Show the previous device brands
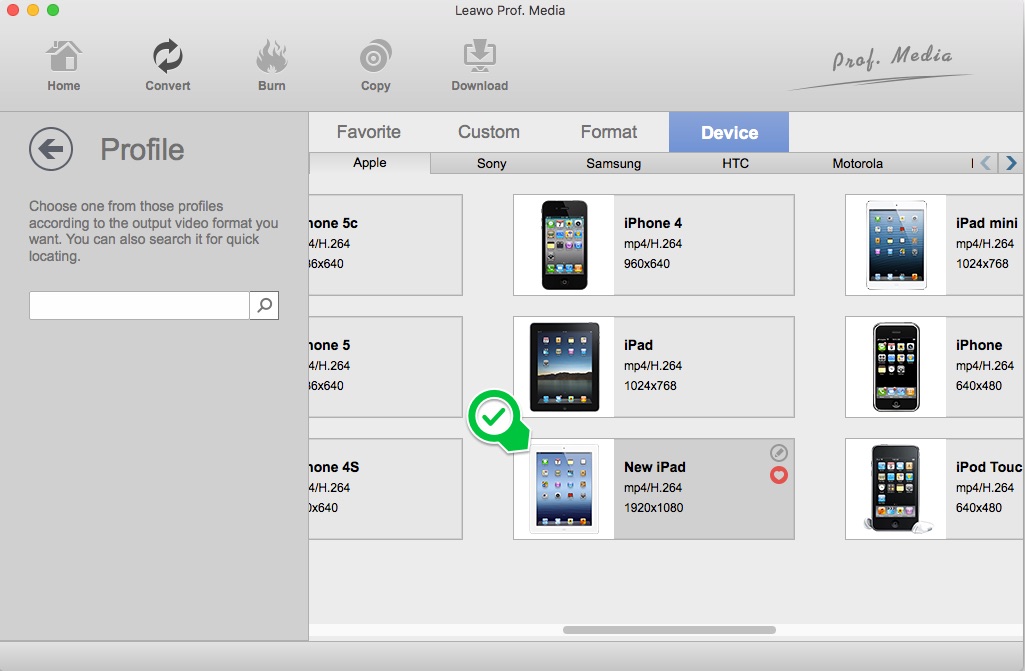The image size is (1025, 671). [x=986, y=163]
